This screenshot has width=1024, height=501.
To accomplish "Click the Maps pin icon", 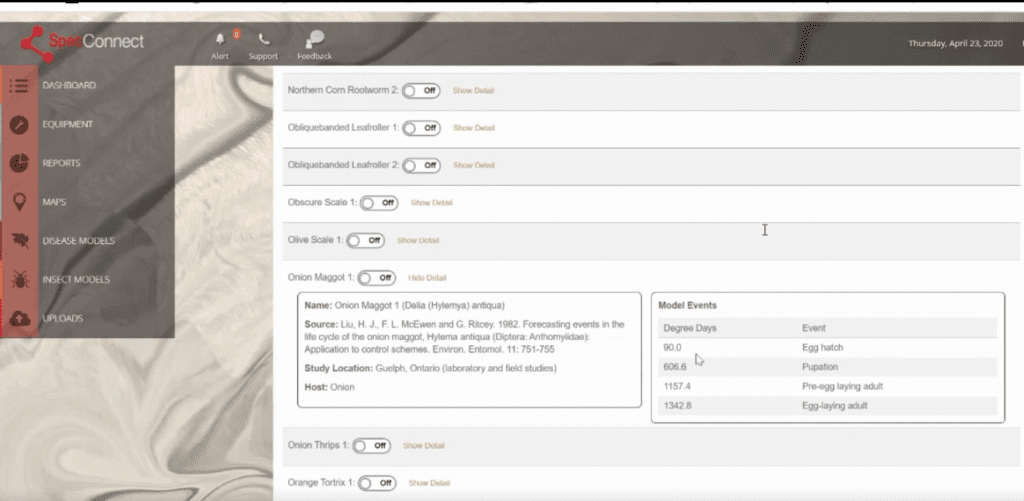I will point(19,202).
